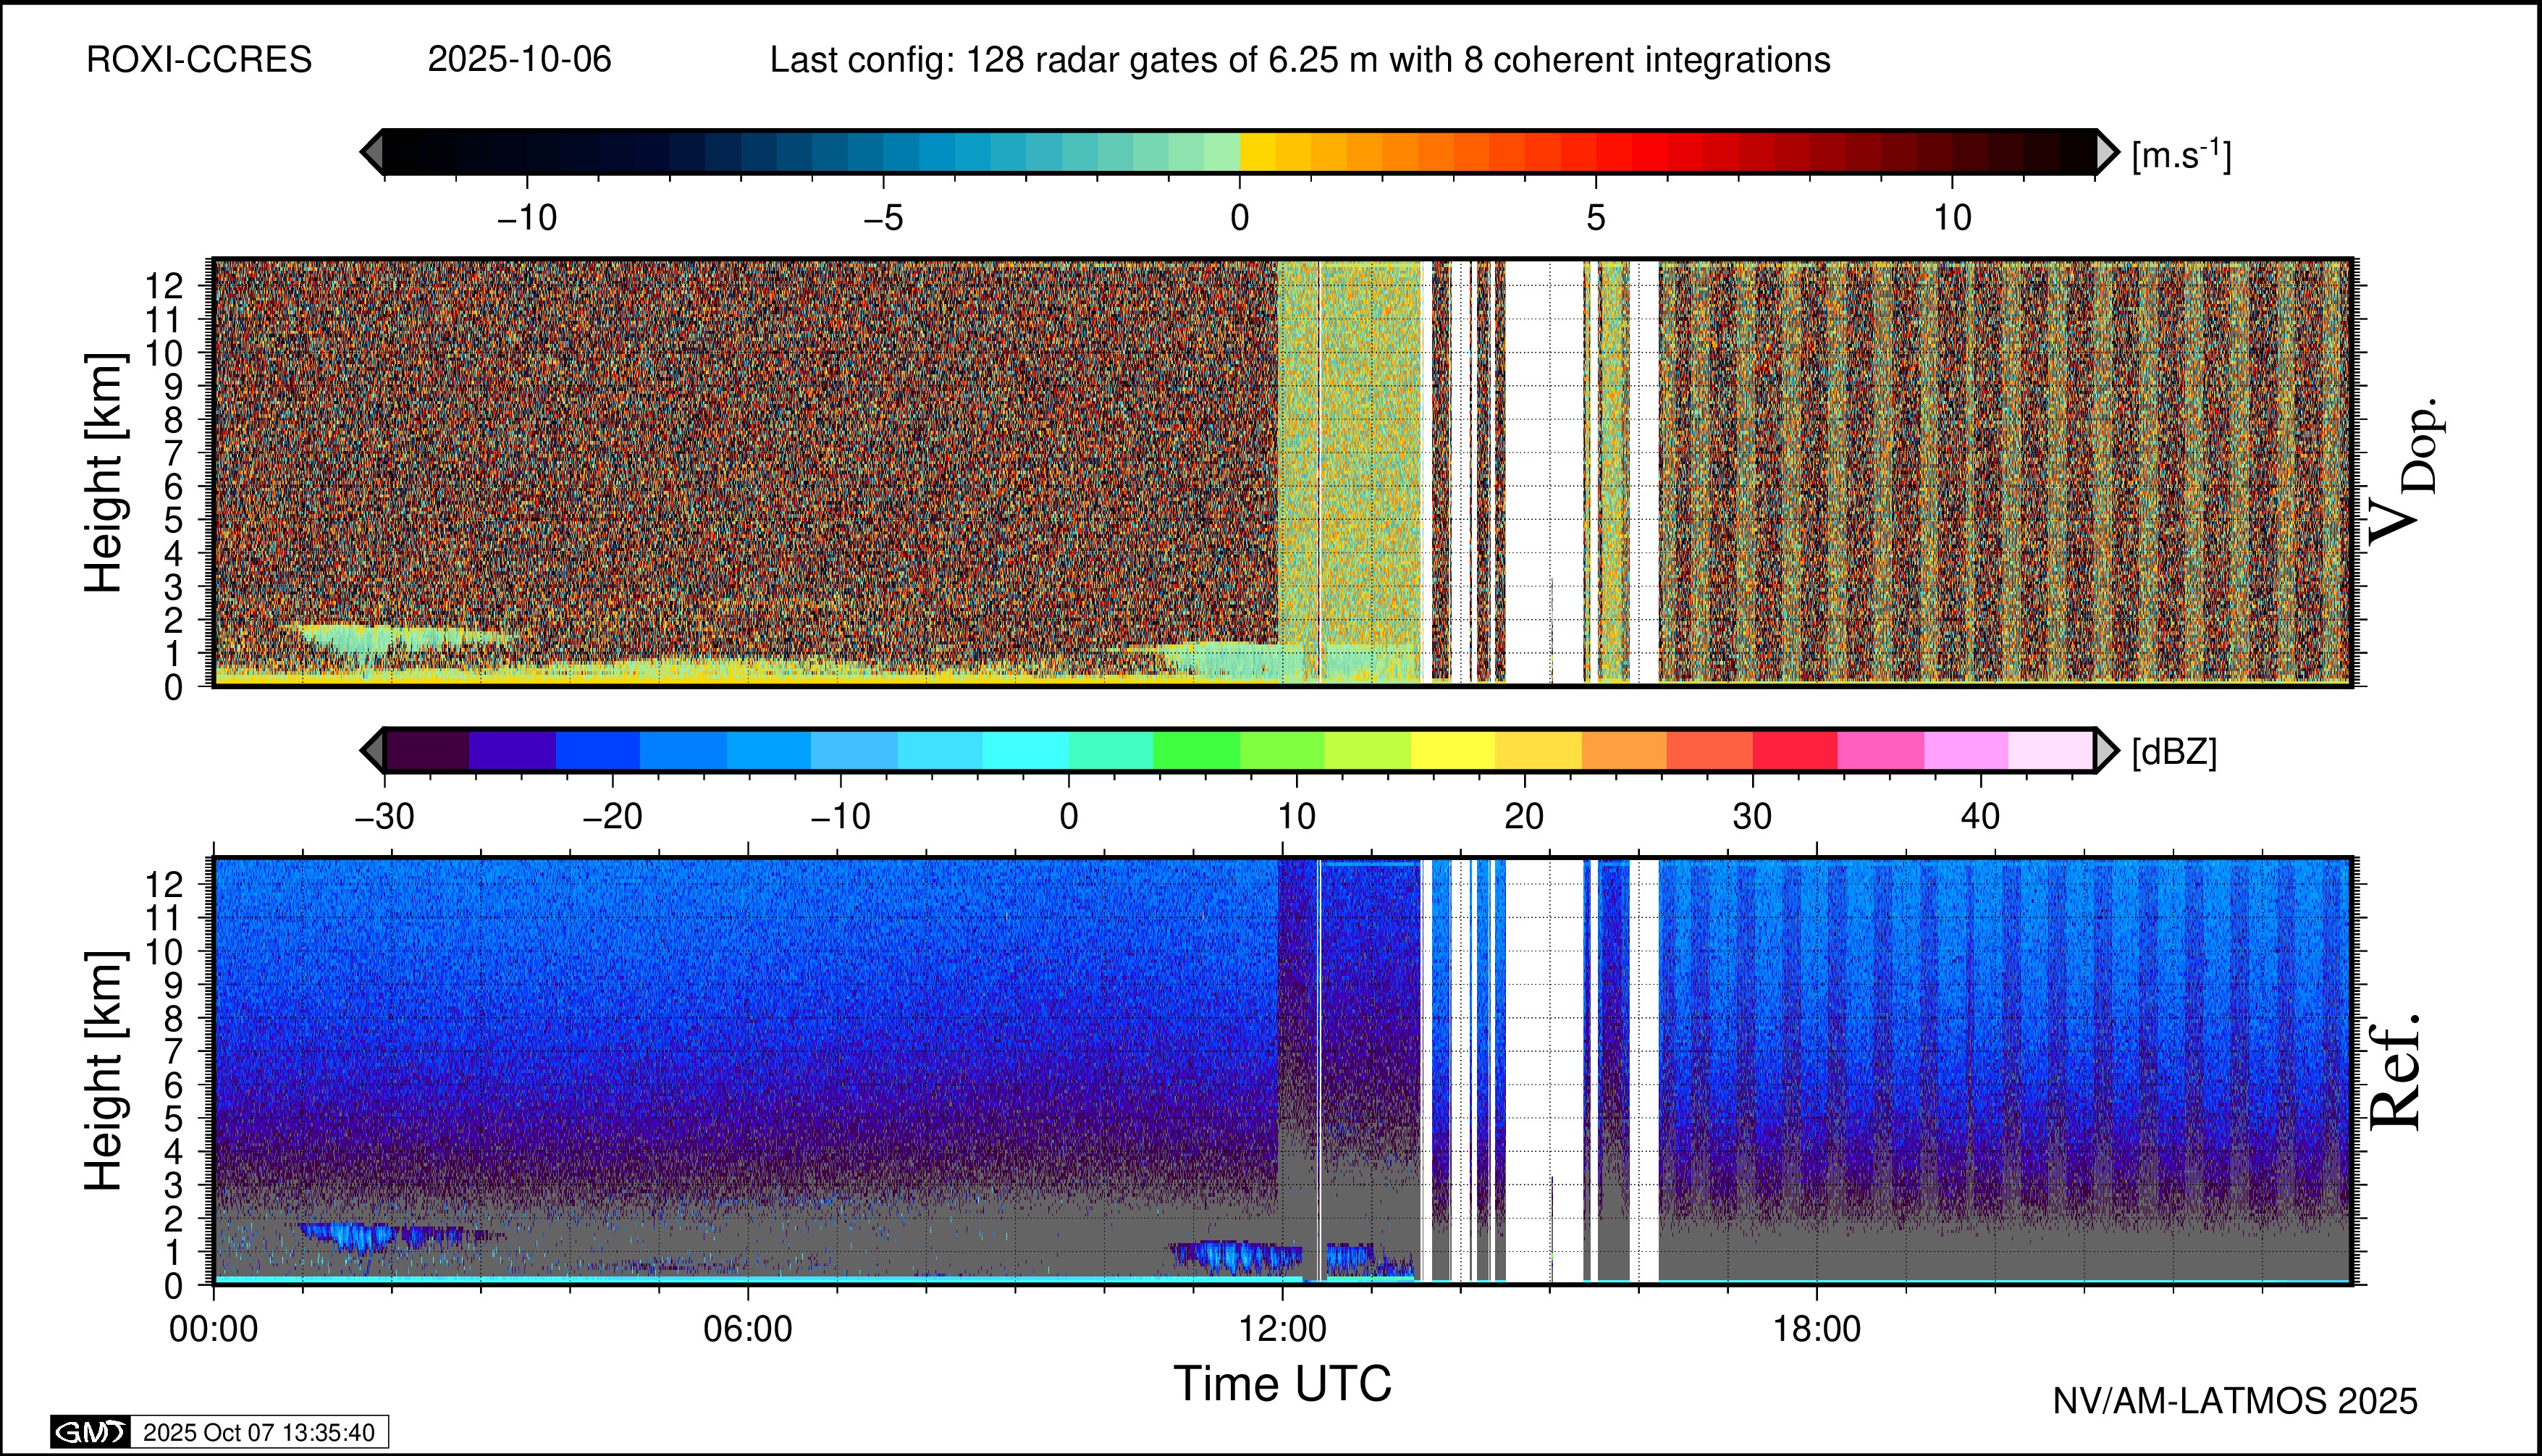Click the 06:00 time axis label
Screen dimensions: 2542x1456
[x=748, y=1329]
